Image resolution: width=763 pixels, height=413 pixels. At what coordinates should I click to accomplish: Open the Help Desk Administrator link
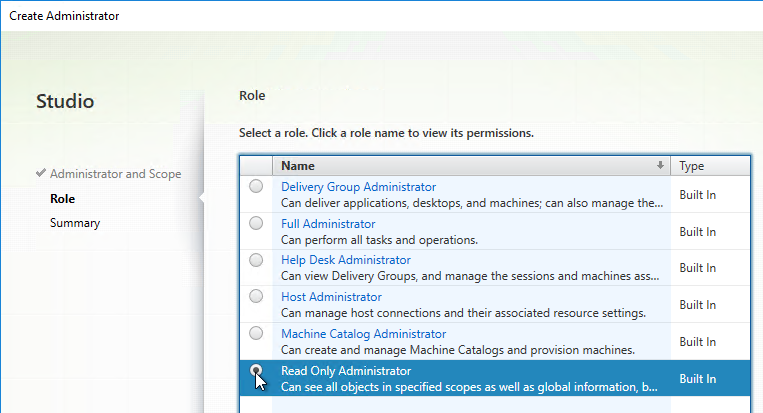pos(345,260)
